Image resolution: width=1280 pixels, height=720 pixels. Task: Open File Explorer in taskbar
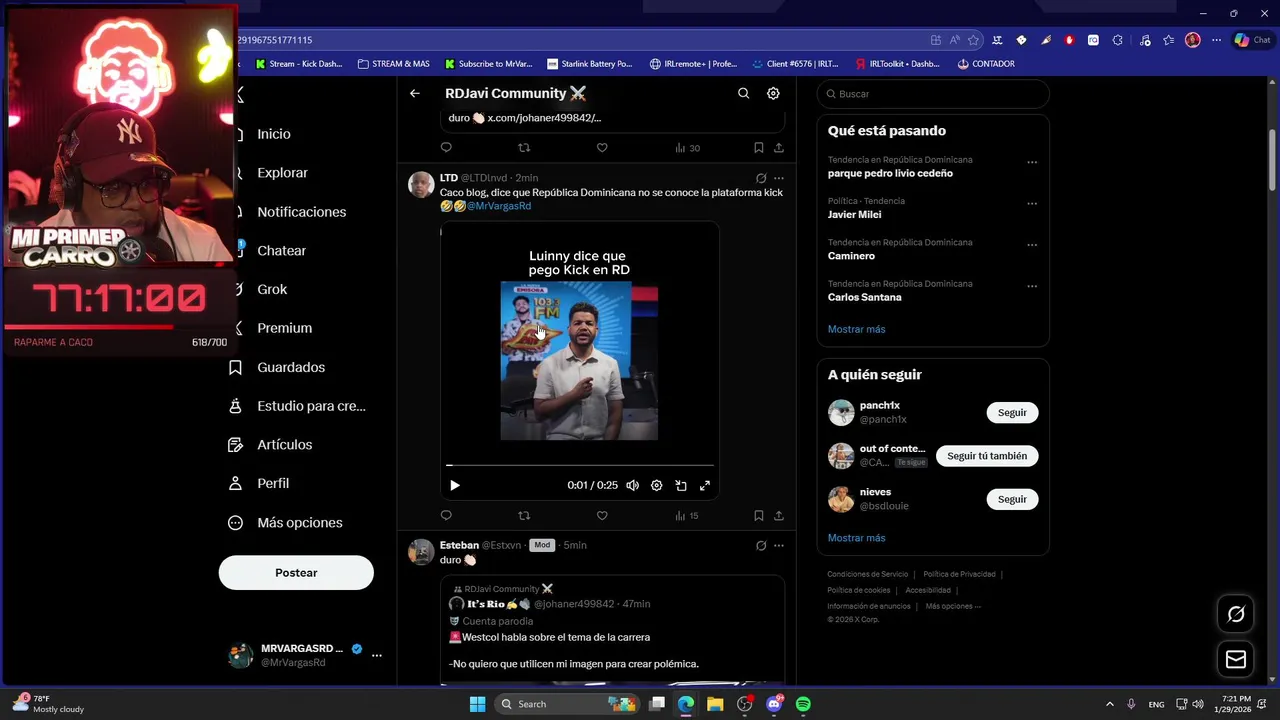point(715,704)
